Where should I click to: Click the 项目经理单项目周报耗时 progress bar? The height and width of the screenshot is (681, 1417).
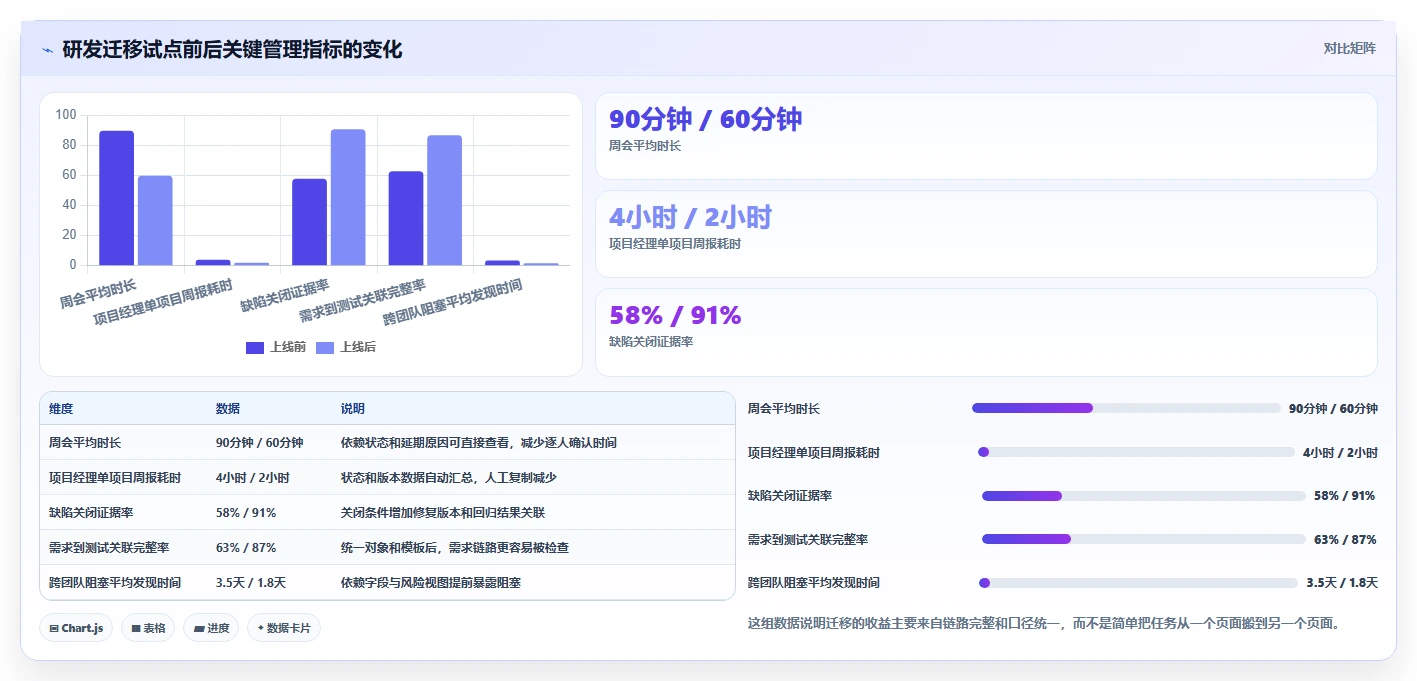(x=1136, y=452)
